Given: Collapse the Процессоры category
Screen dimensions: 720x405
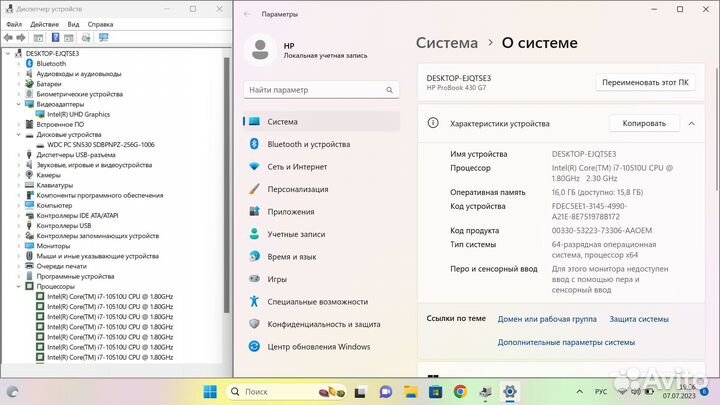Looking at the screenshot, I should pyautogui.click(x=19, y=286).
